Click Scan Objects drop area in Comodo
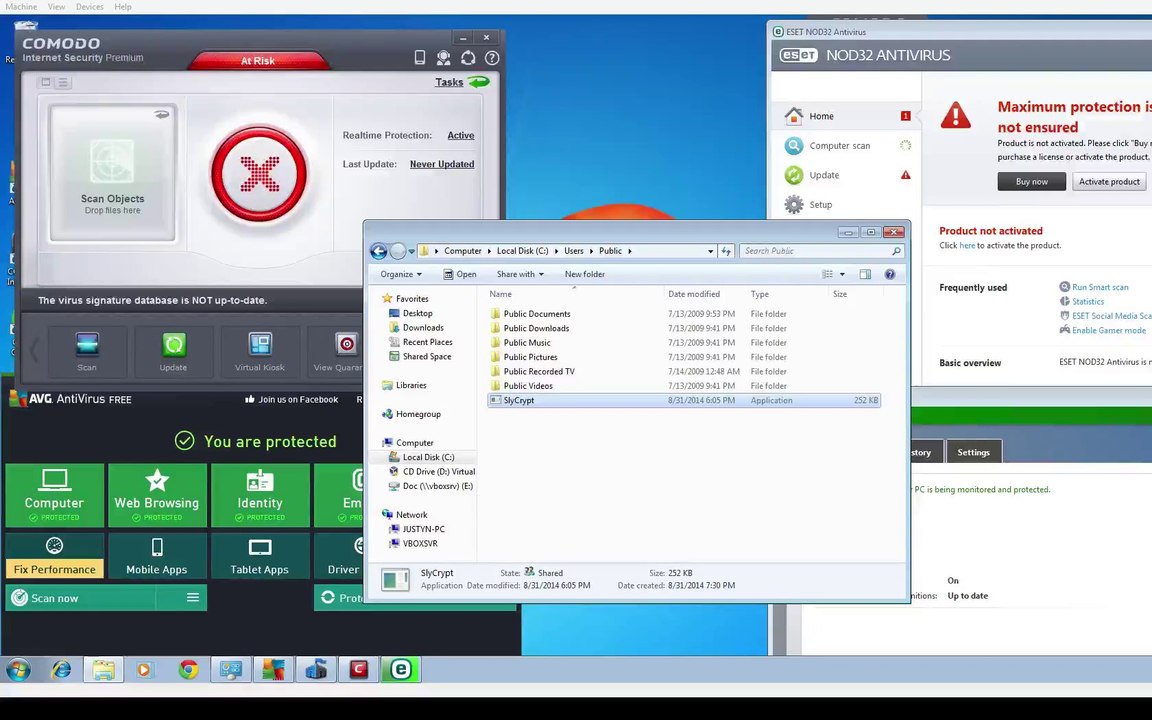1152x720 pixels. 112,173
